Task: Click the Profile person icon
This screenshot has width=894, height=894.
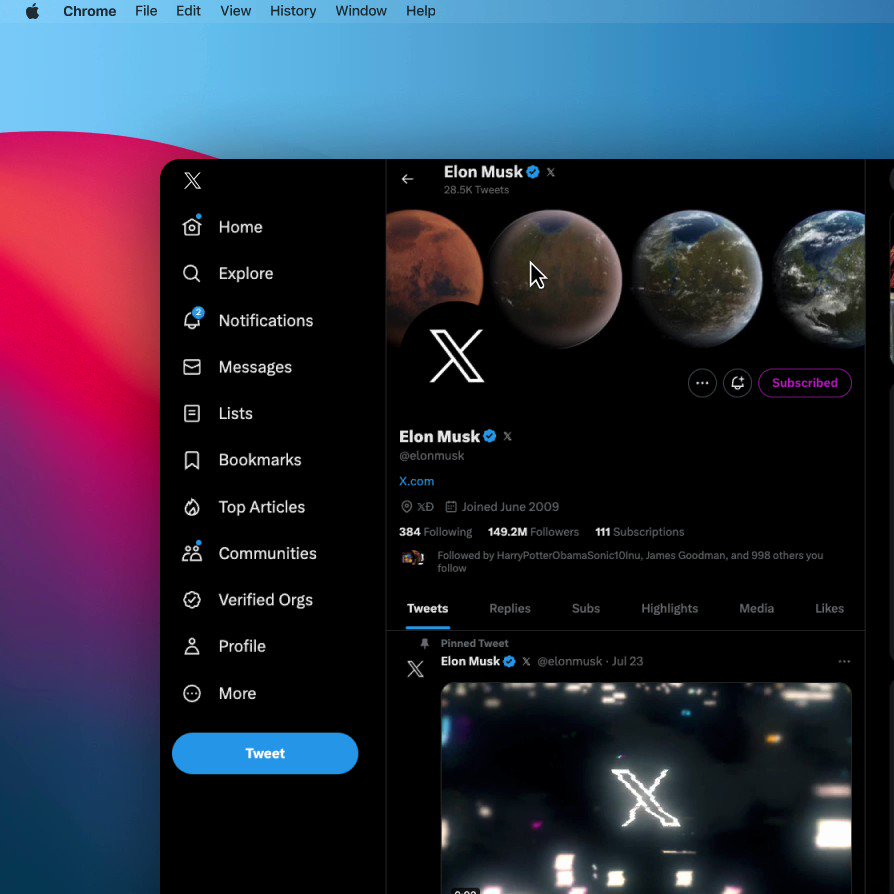Action: pos(192,647)
